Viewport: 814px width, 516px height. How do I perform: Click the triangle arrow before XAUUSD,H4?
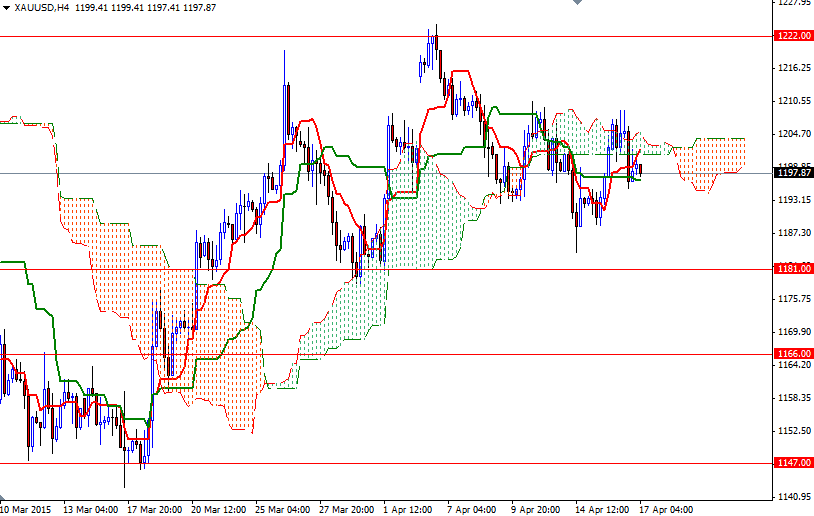click(6, 8)
